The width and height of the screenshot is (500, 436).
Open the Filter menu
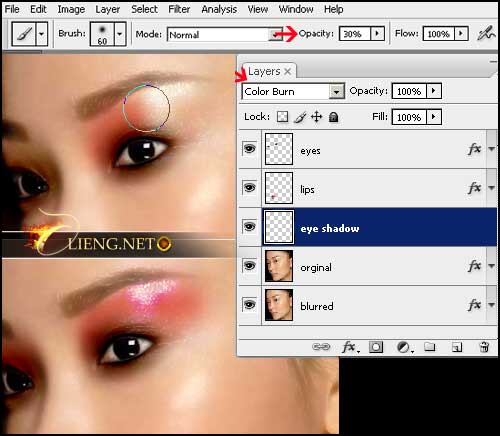179,9
